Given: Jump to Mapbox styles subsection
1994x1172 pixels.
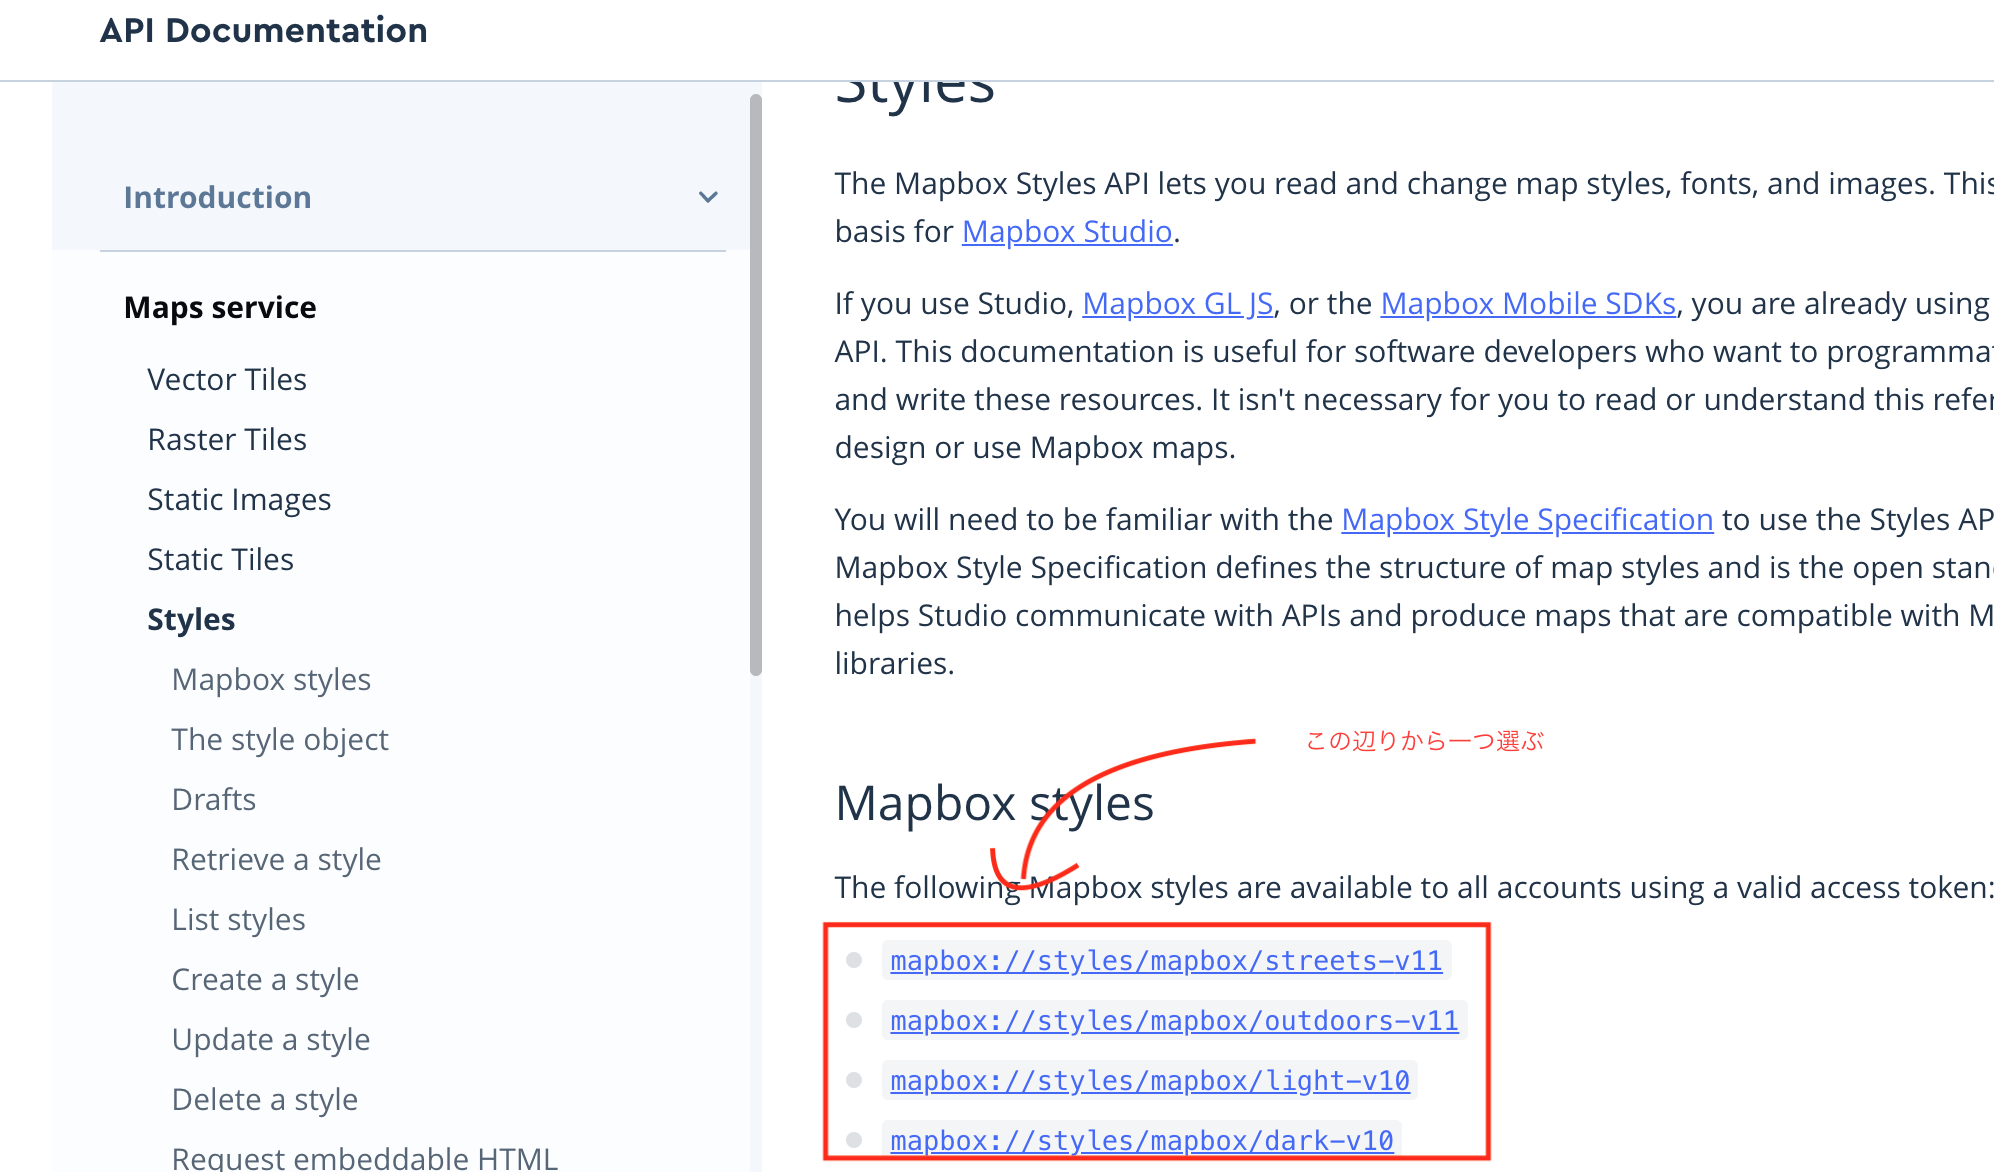Looking at the screenshot, I should click(x=271, y=679).
